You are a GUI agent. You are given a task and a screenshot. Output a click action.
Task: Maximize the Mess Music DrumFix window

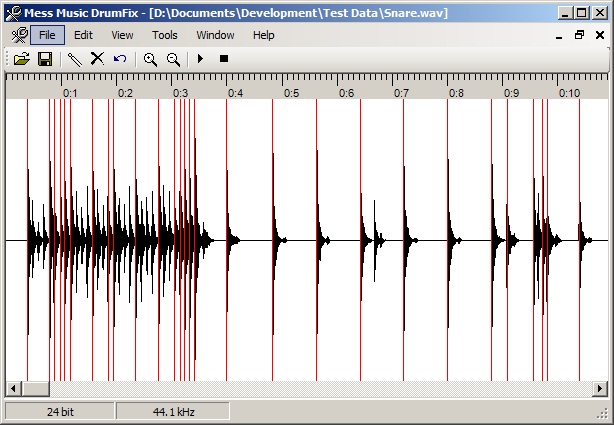[x=582, y=13]
